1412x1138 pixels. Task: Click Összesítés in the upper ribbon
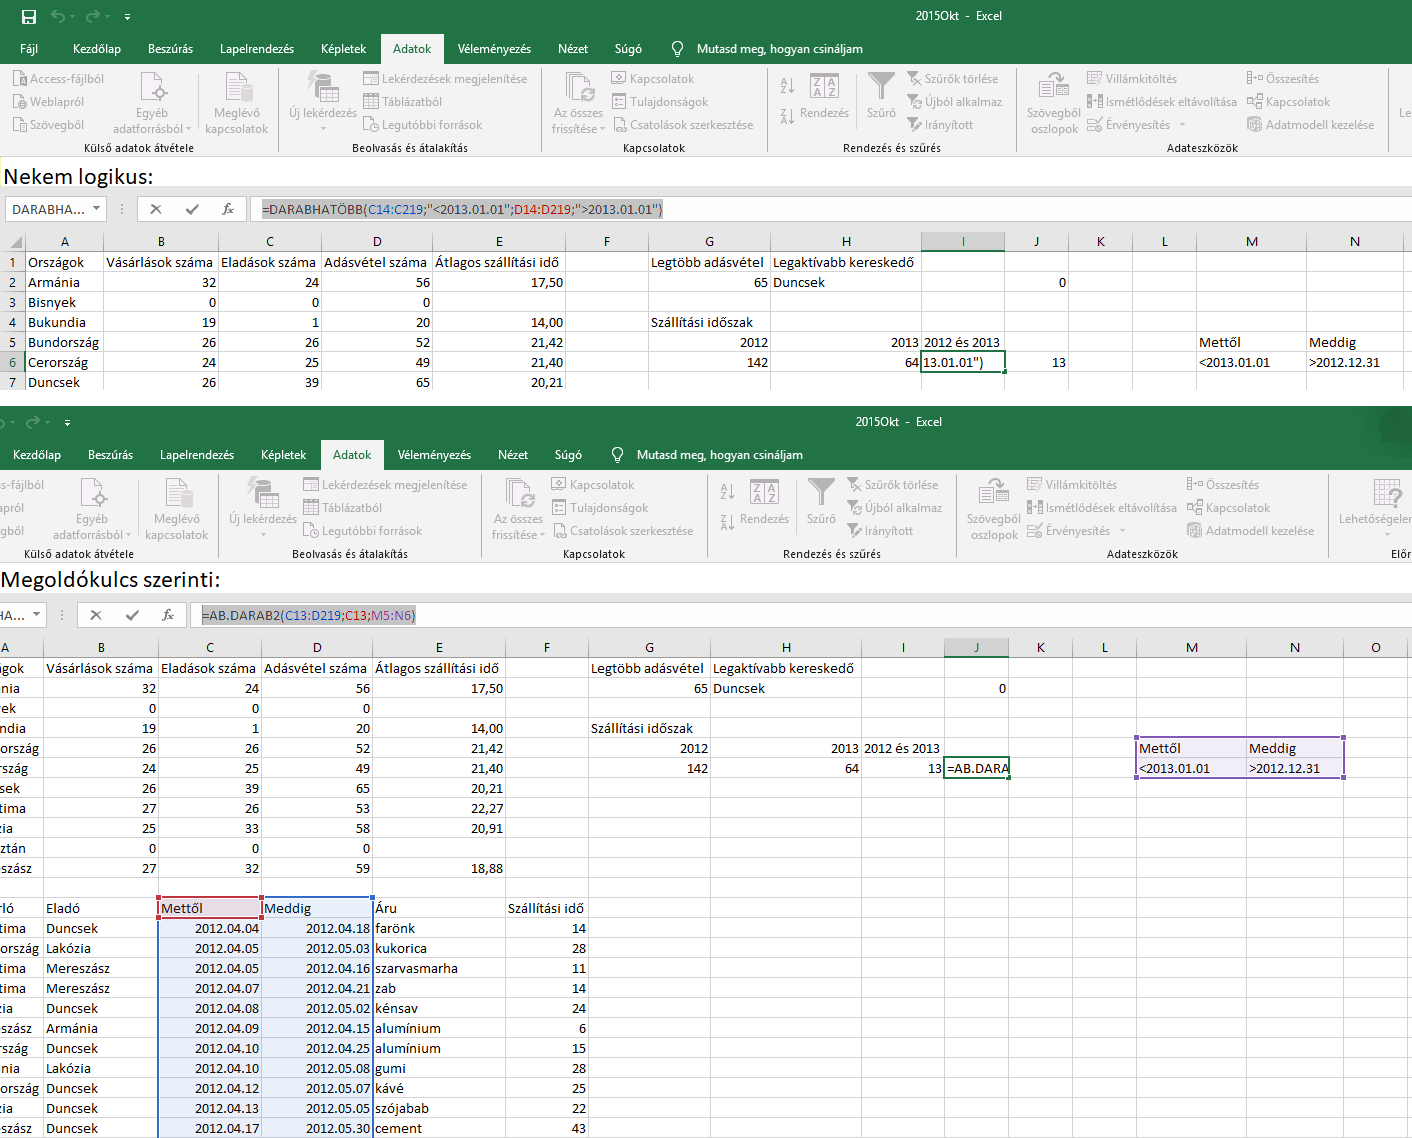coord(1283,79)
